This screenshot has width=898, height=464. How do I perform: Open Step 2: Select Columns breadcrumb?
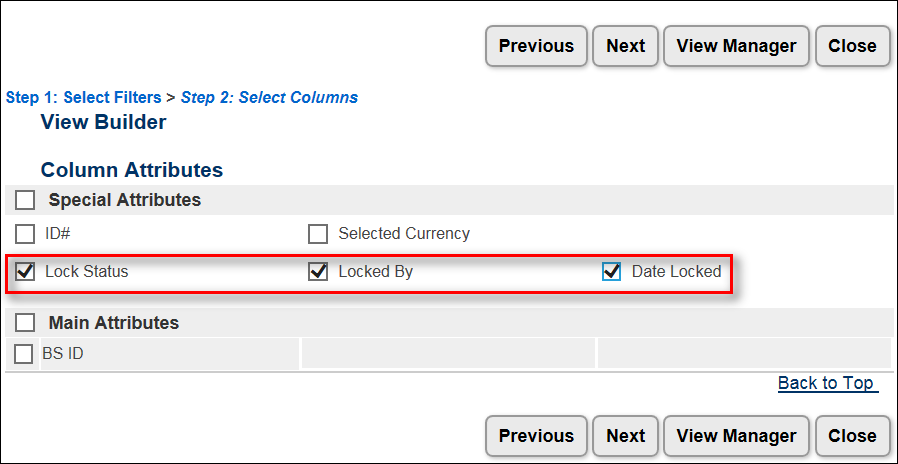(269, 98)
